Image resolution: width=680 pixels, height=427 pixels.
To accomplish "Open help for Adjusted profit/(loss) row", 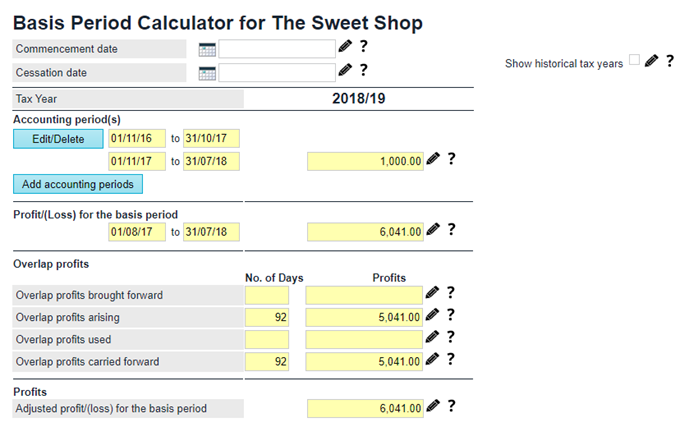I will (x=451, y=406).
